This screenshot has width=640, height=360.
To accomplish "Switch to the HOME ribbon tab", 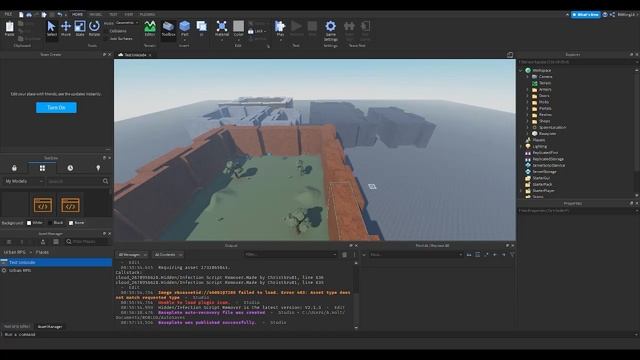I will click(x=77, y=14).
